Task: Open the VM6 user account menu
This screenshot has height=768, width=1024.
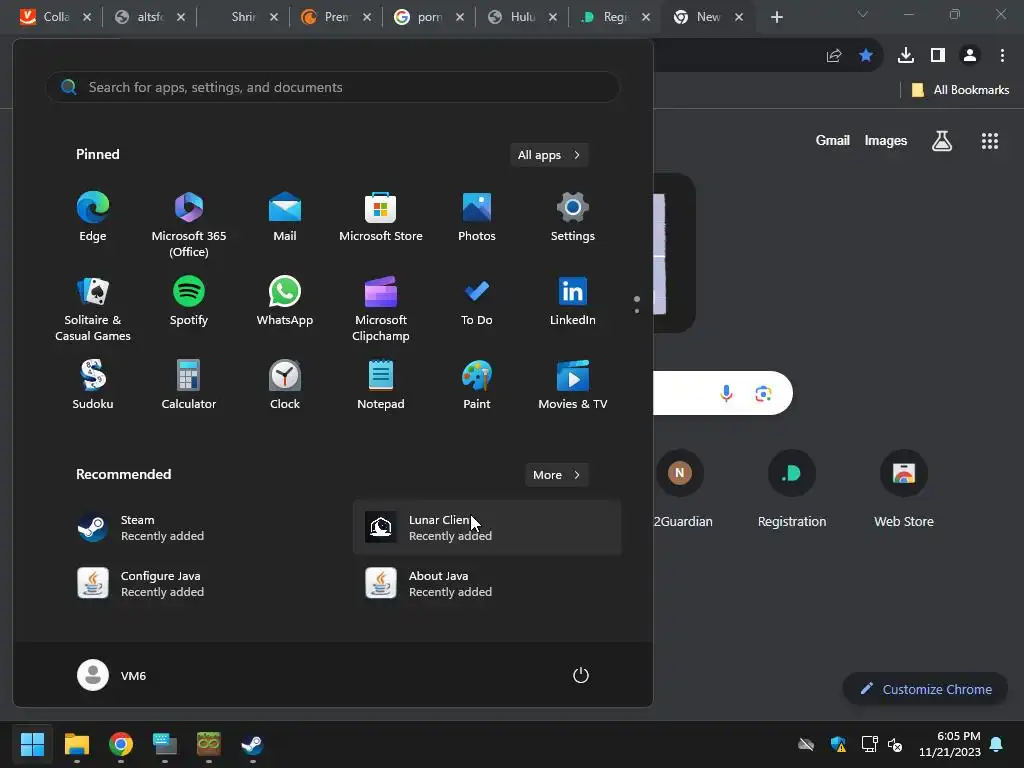Action: click(x=112, y=675)
